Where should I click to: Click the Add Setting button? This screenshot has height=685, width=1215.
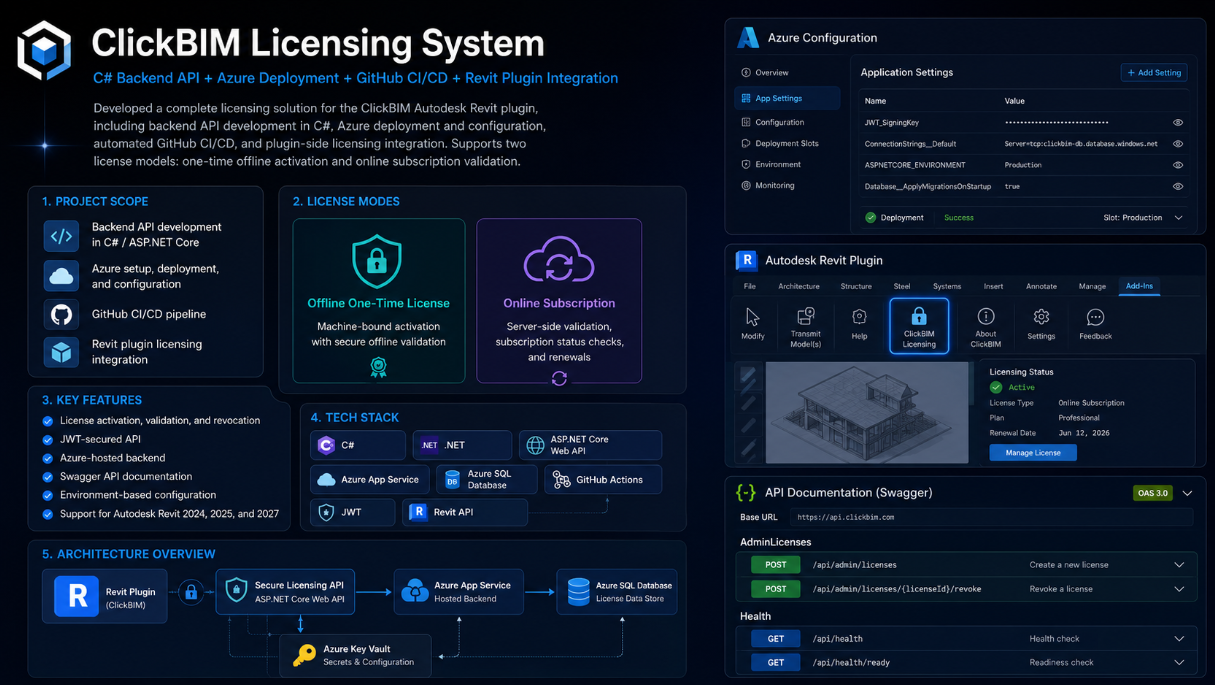tap(1154, 72)
